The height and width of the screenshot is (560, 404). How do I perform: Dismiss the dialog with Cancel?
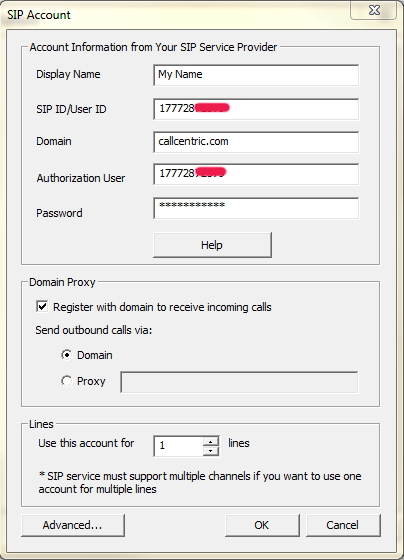coord(343,525)
